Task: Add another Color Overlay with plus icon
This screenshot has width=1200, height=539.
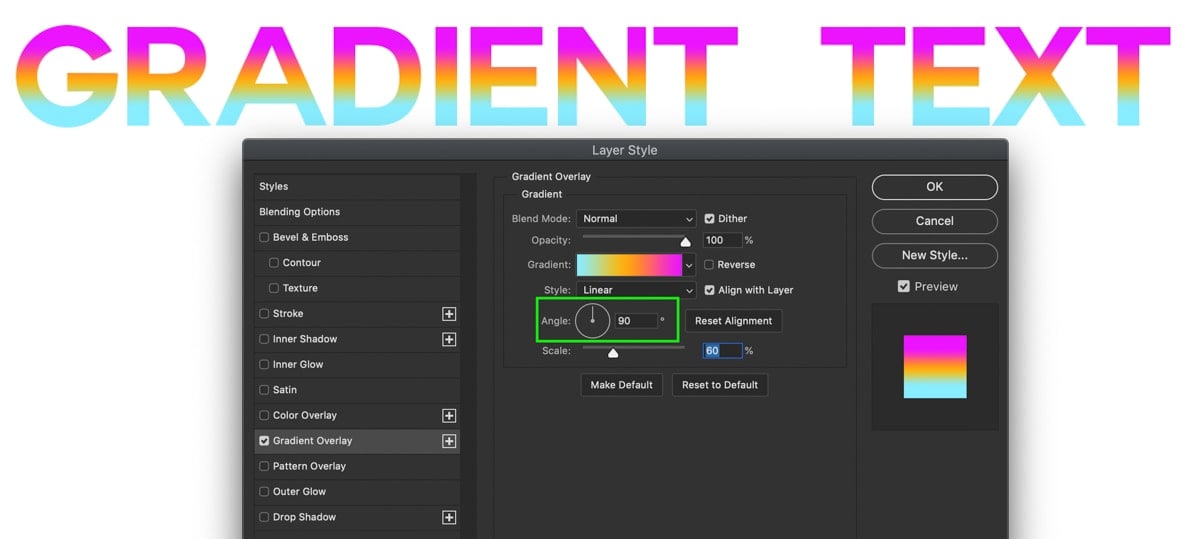Action: 449,415
